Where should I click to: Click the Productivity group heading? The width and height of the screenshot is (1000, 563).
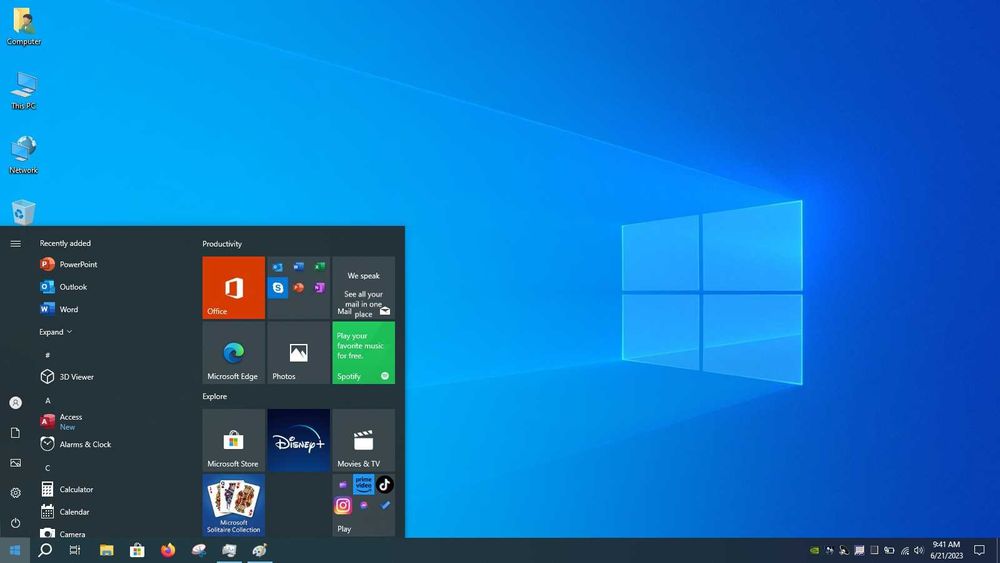point(222,244)
